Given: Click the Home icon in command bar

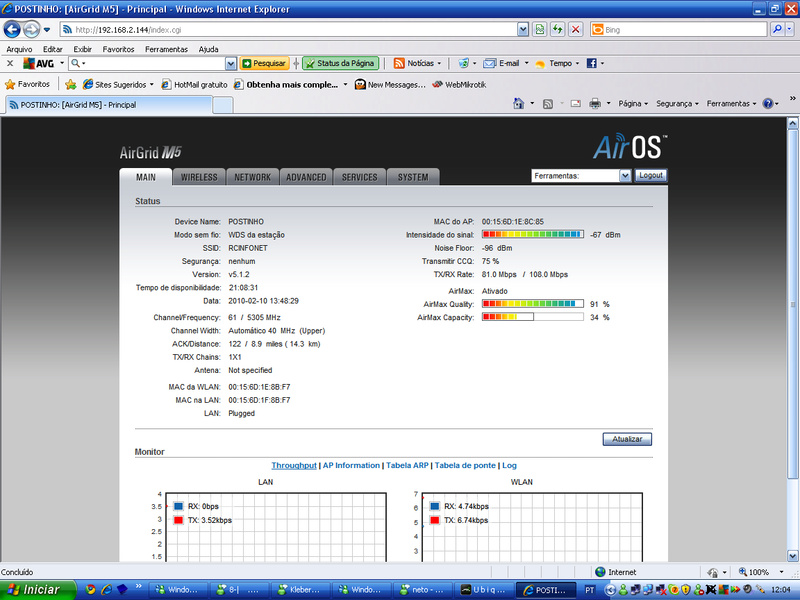Looking at the screenshot, I should click(x=518, y=104).
